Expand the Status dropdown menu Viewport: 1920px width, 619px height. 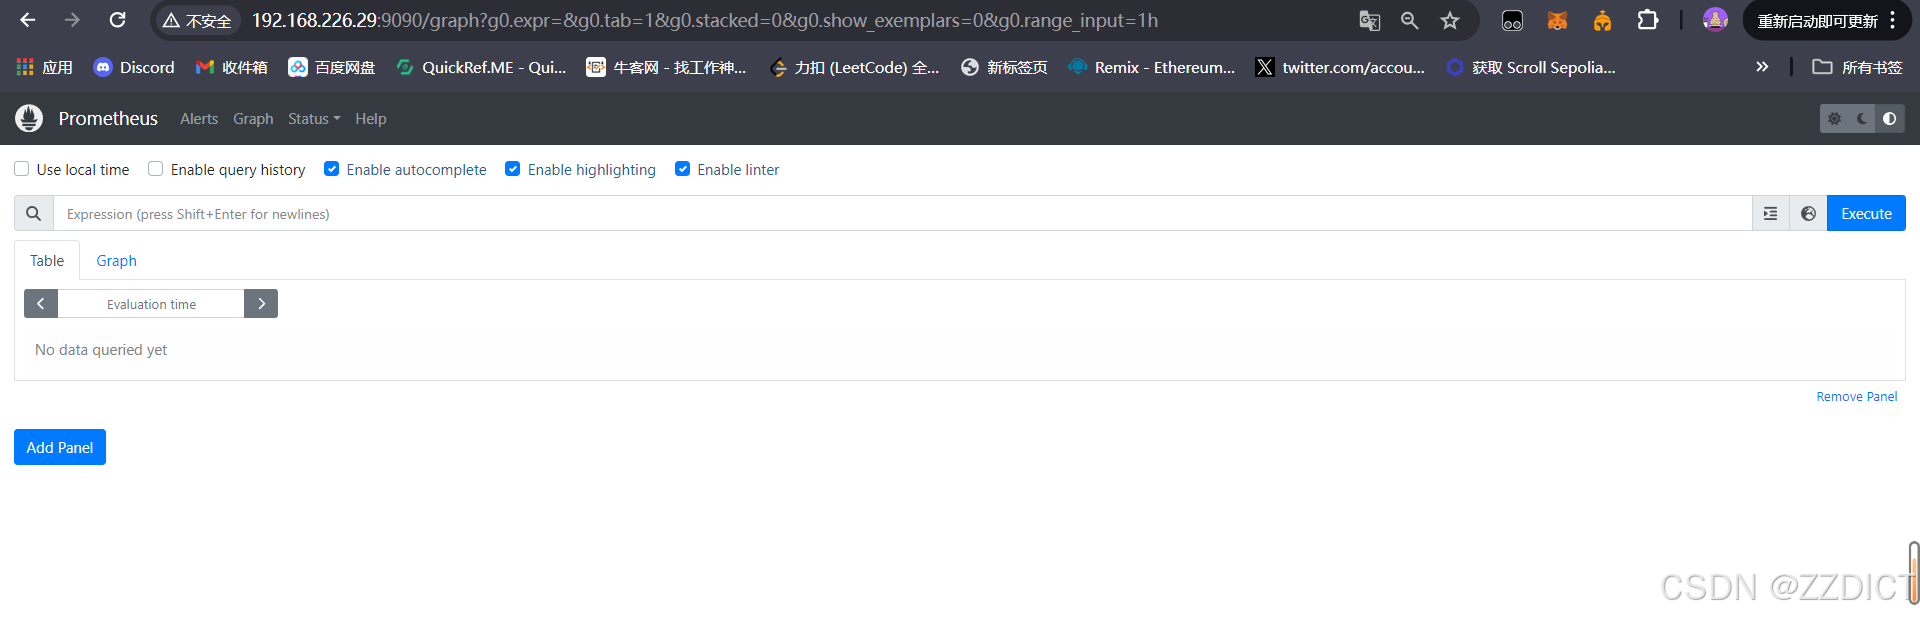[x=314, y=118]
